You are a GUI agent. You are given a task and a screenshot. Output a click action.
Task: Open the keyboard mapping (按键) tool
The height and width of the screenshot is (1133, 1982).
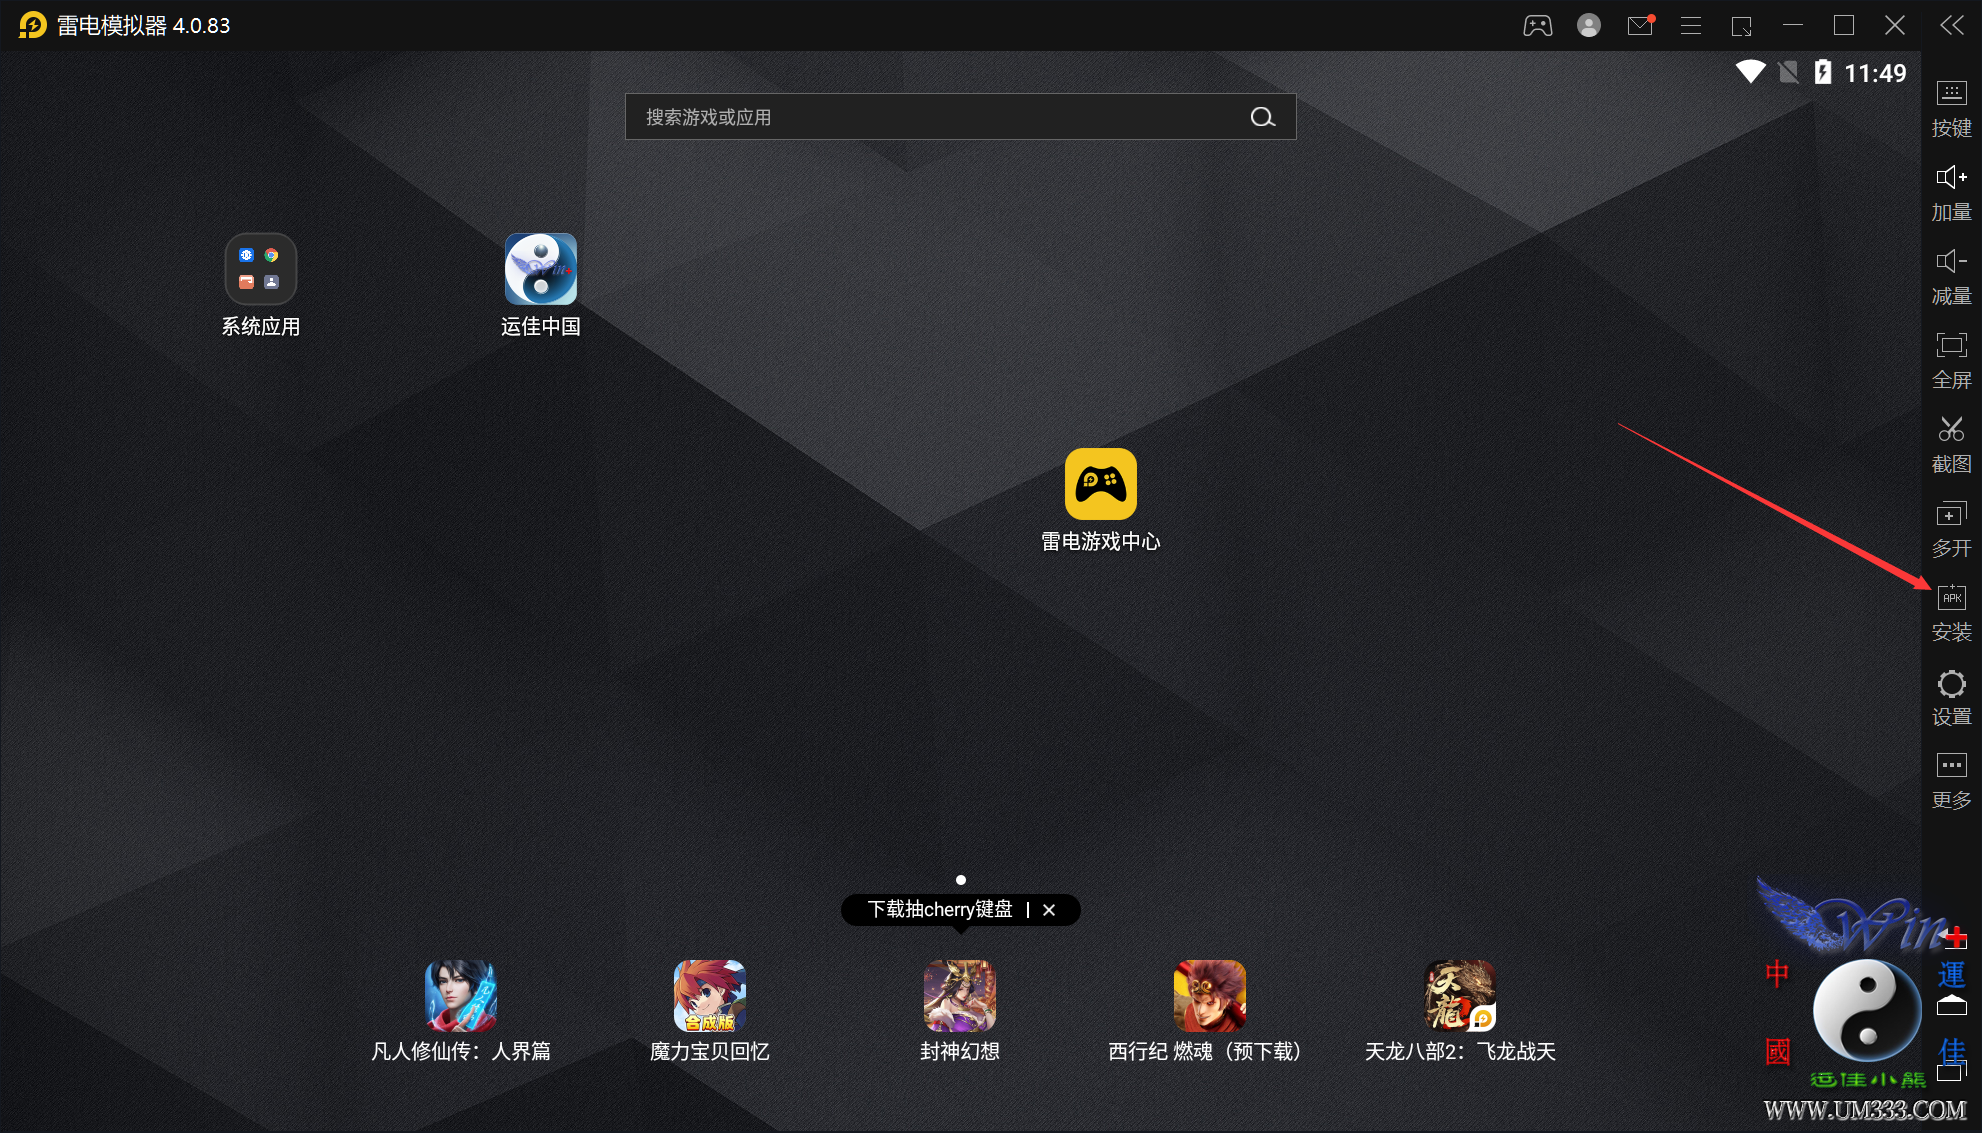coord(1951,94)
